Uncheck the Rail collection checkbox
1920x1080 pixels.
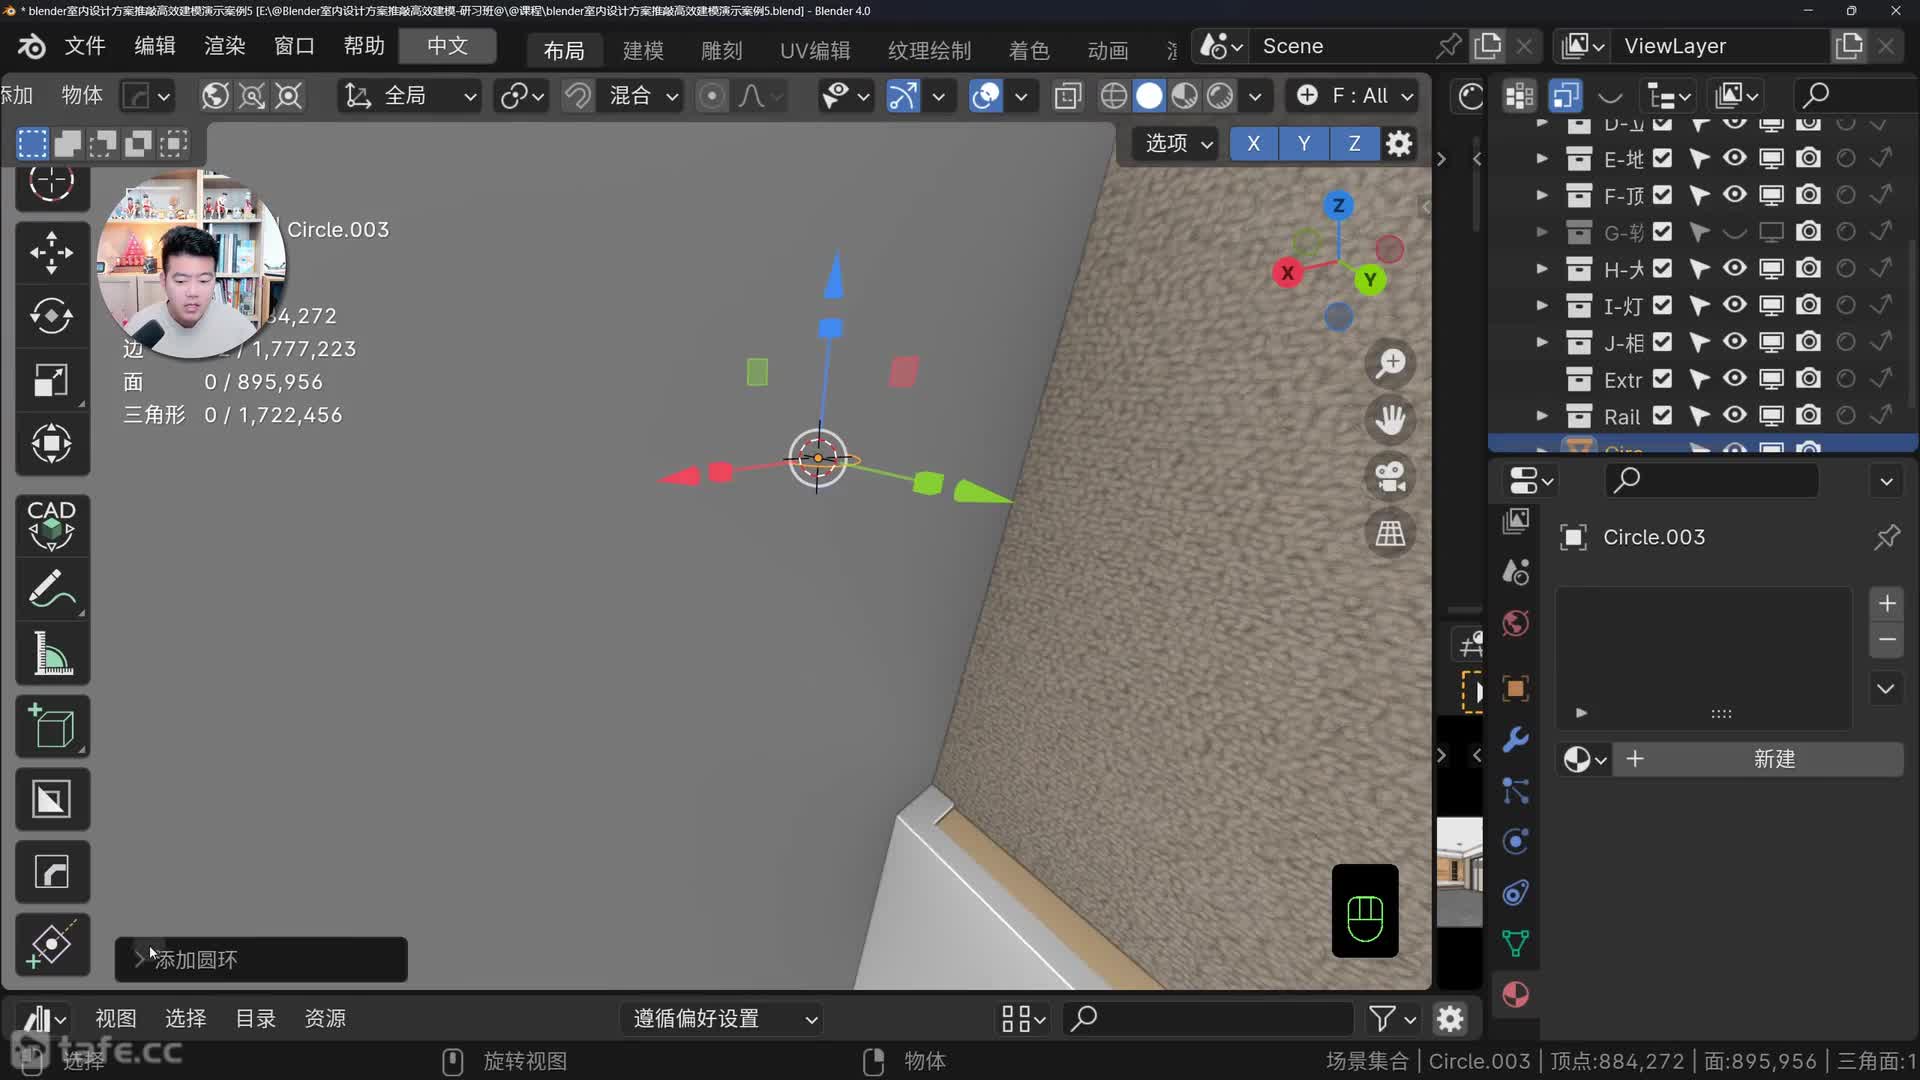tap(1662, 415)
